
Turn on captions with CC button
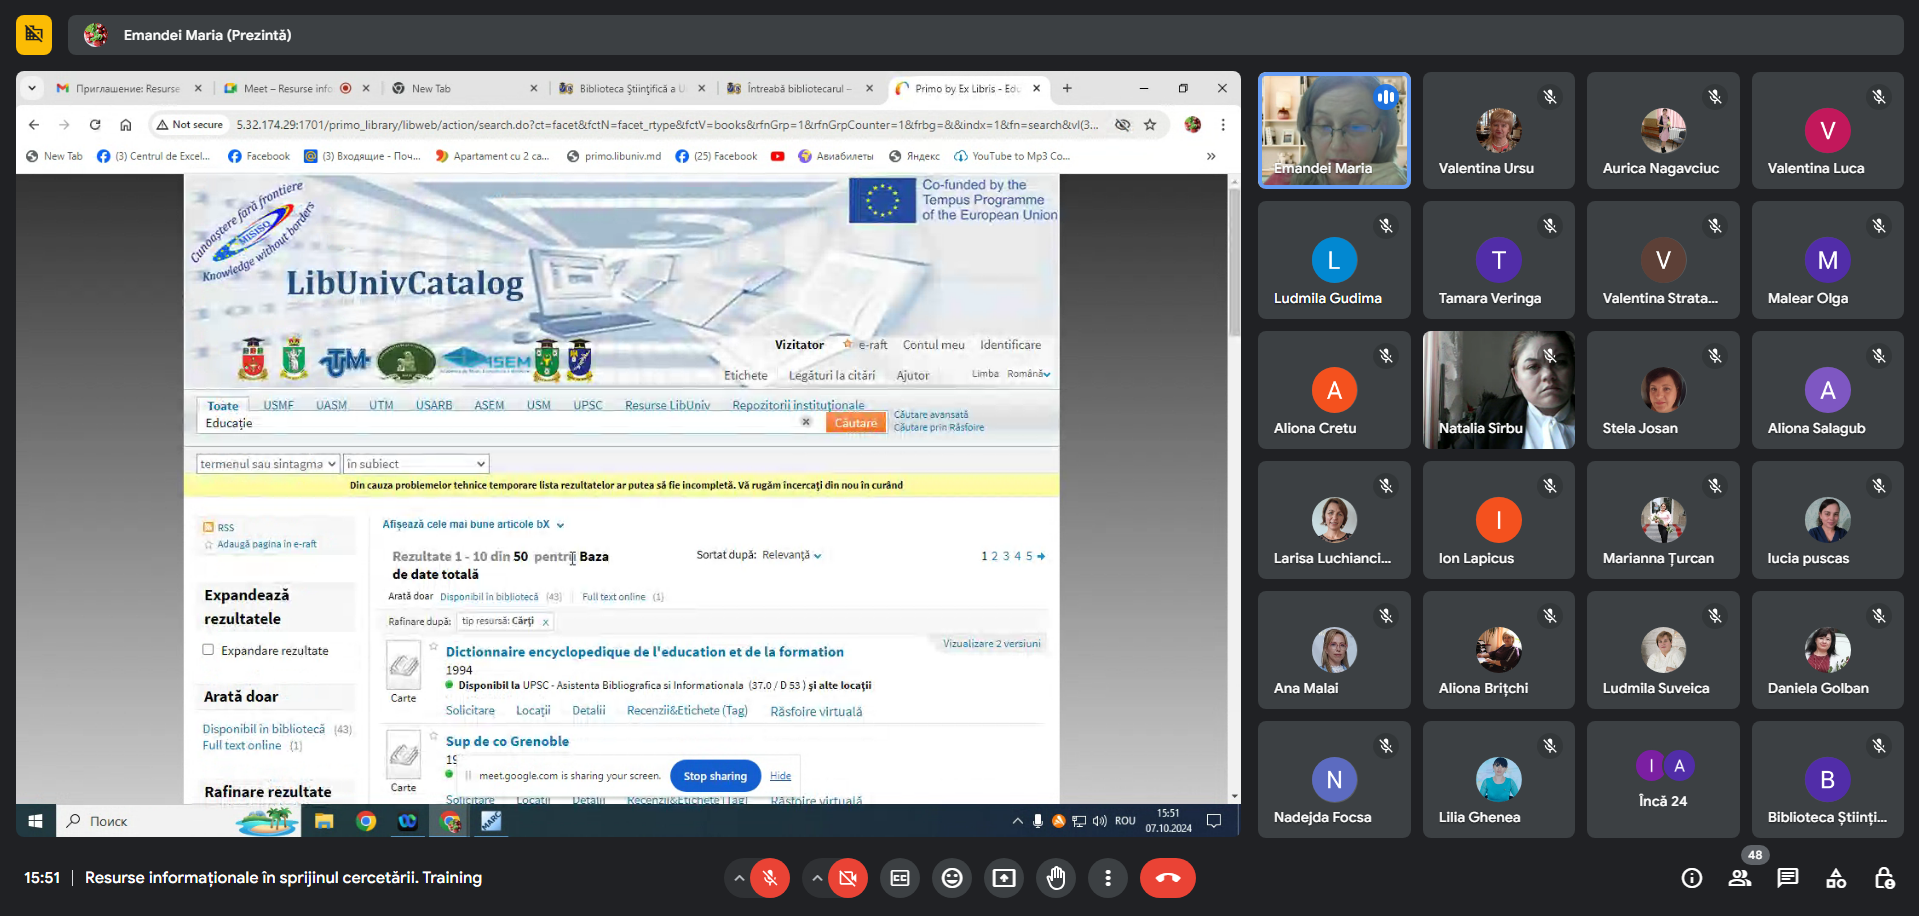[x=900, y=878]
